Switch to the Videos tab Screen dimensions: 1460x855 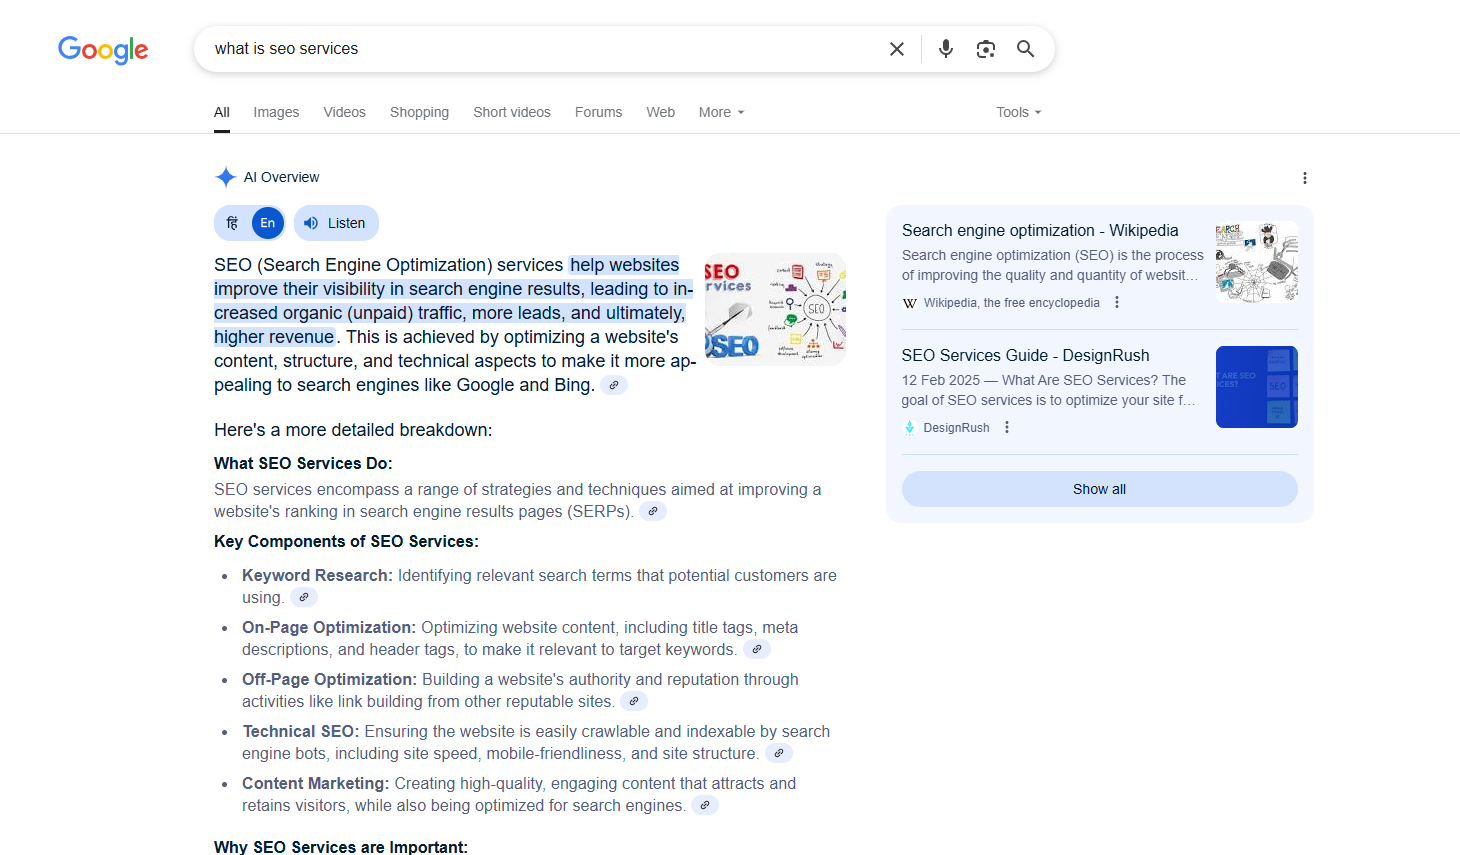[344, 112]
